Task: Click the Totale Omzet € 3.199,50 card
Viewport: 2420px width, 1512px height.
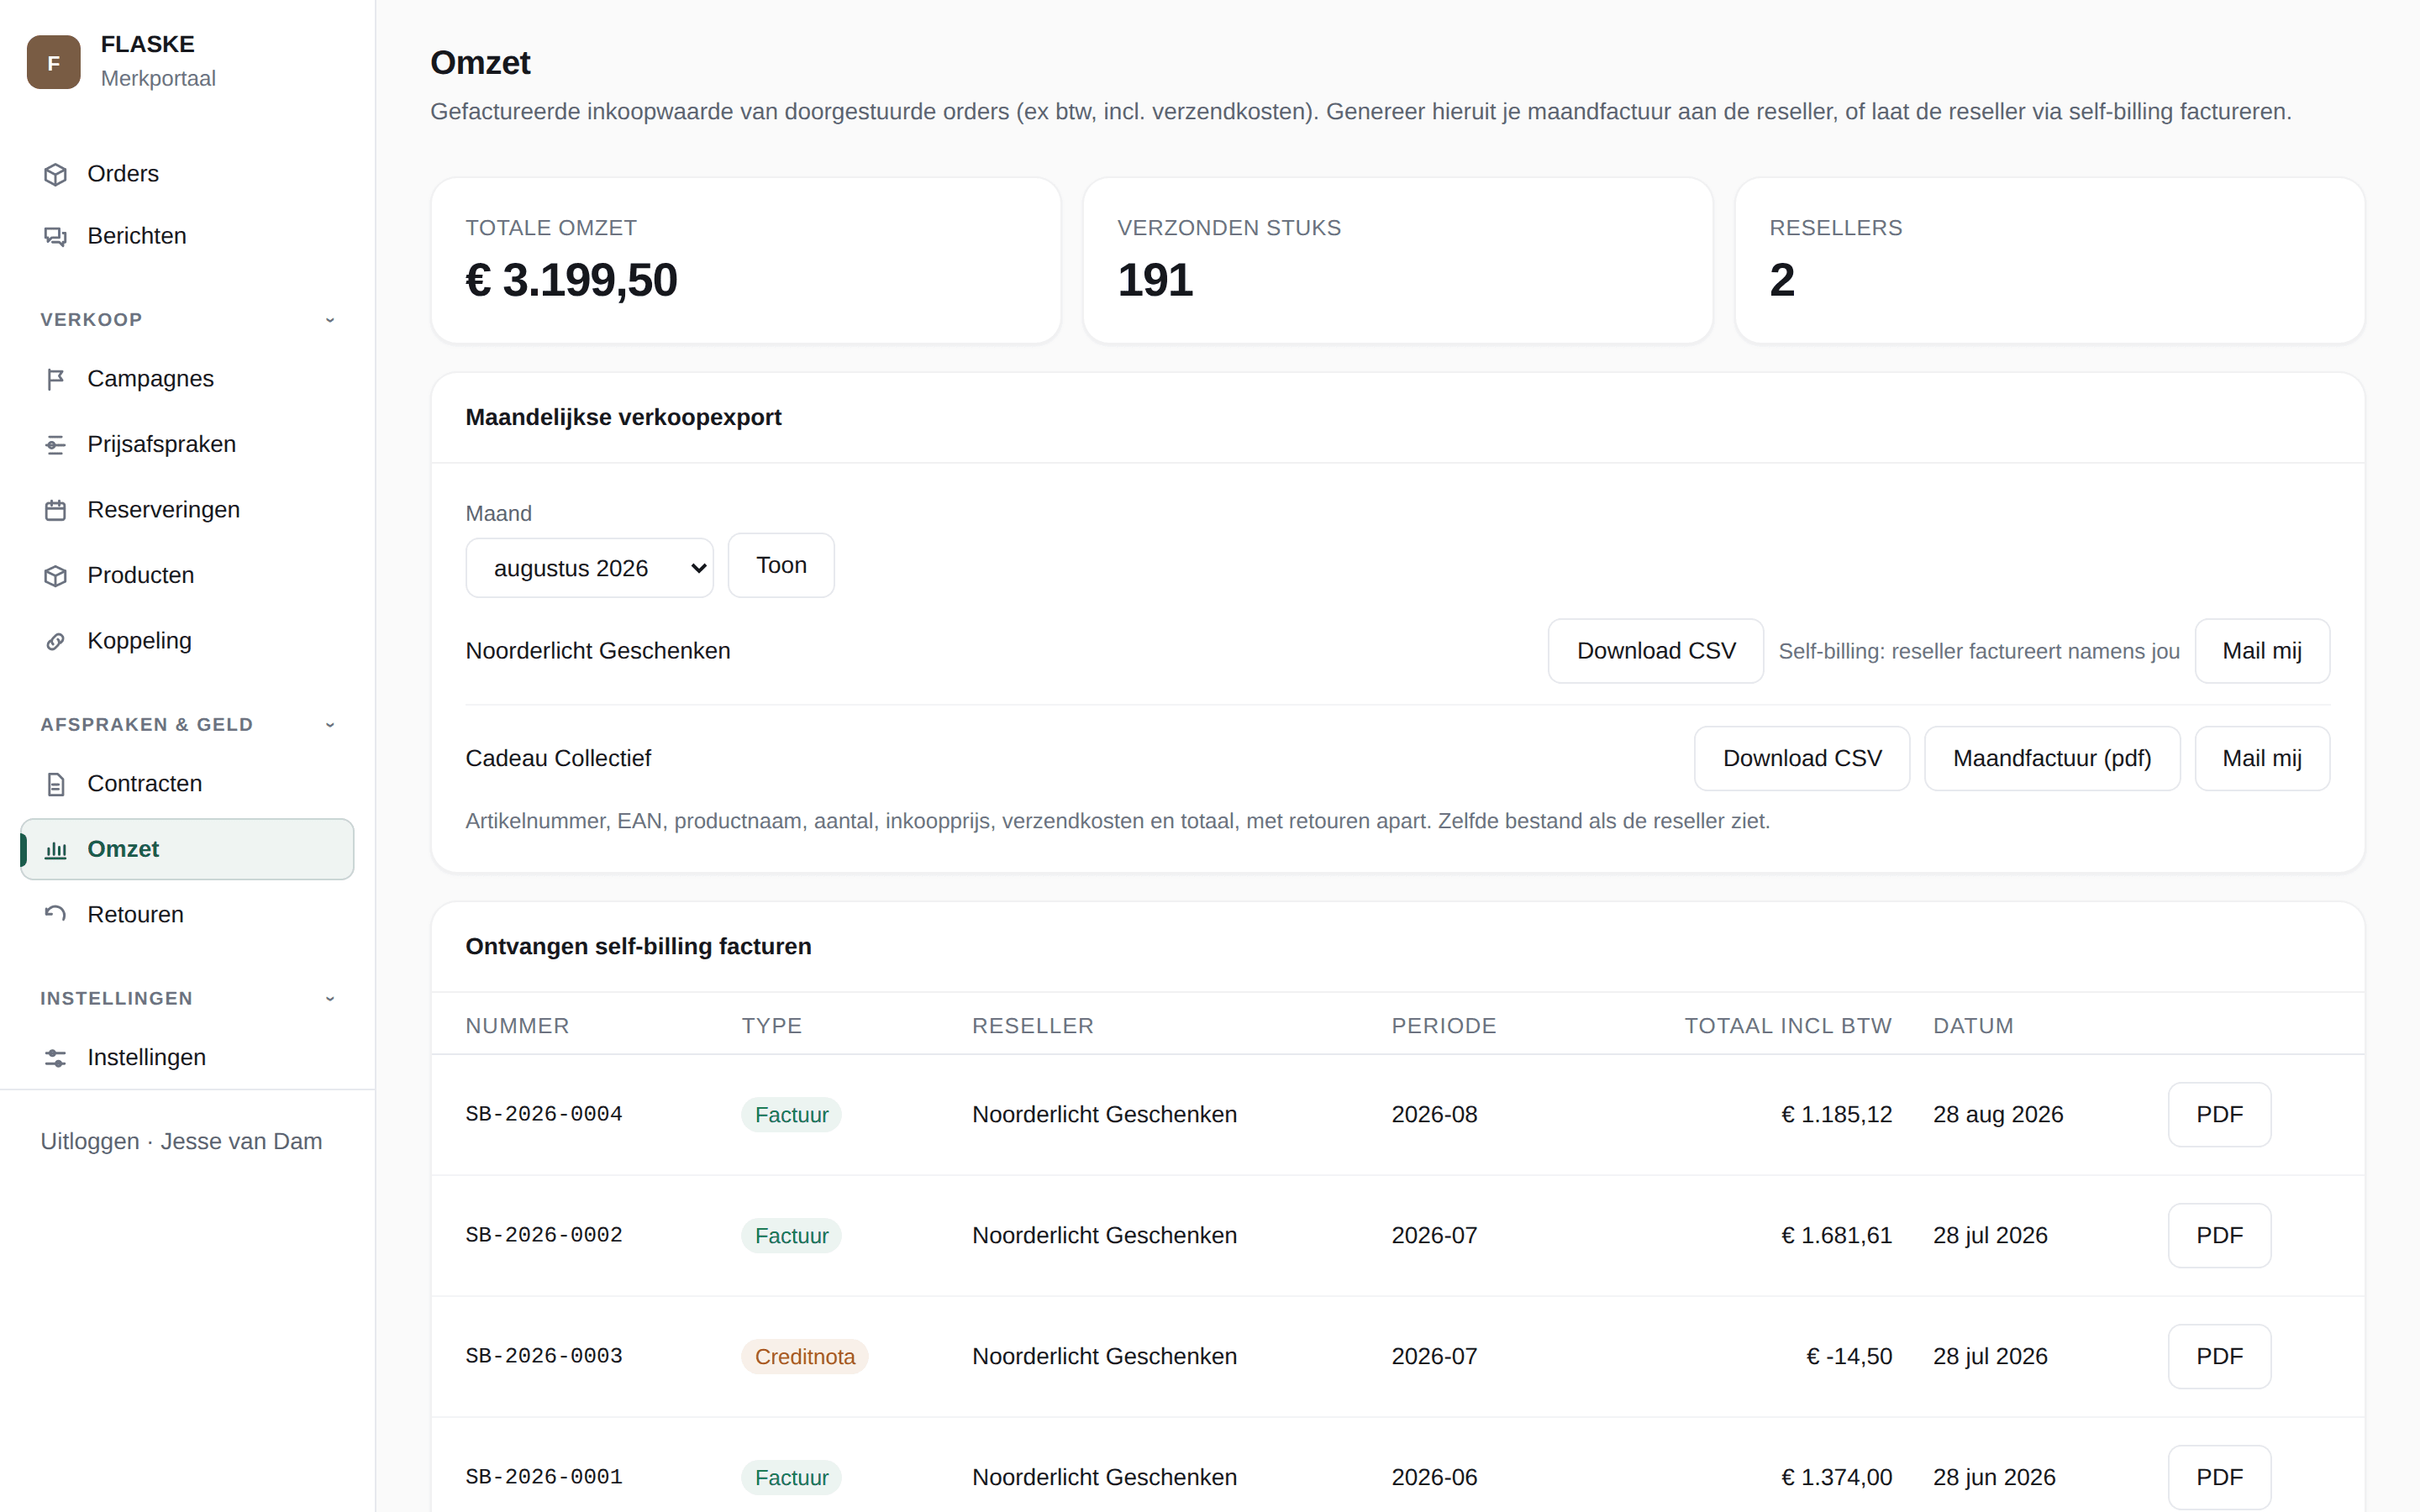Action: (x=746, y=261)
